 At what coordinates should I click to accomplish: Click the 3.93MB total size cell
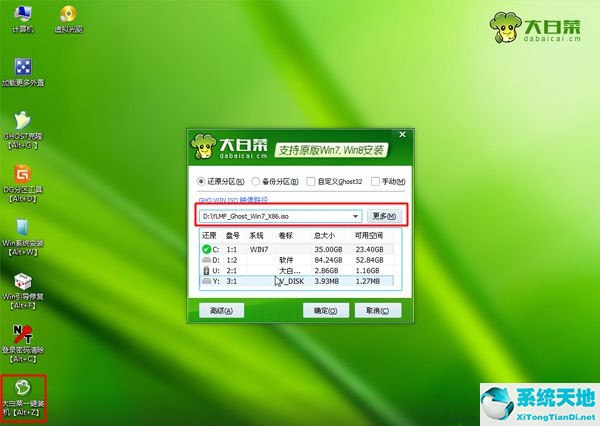pos(328,281)
